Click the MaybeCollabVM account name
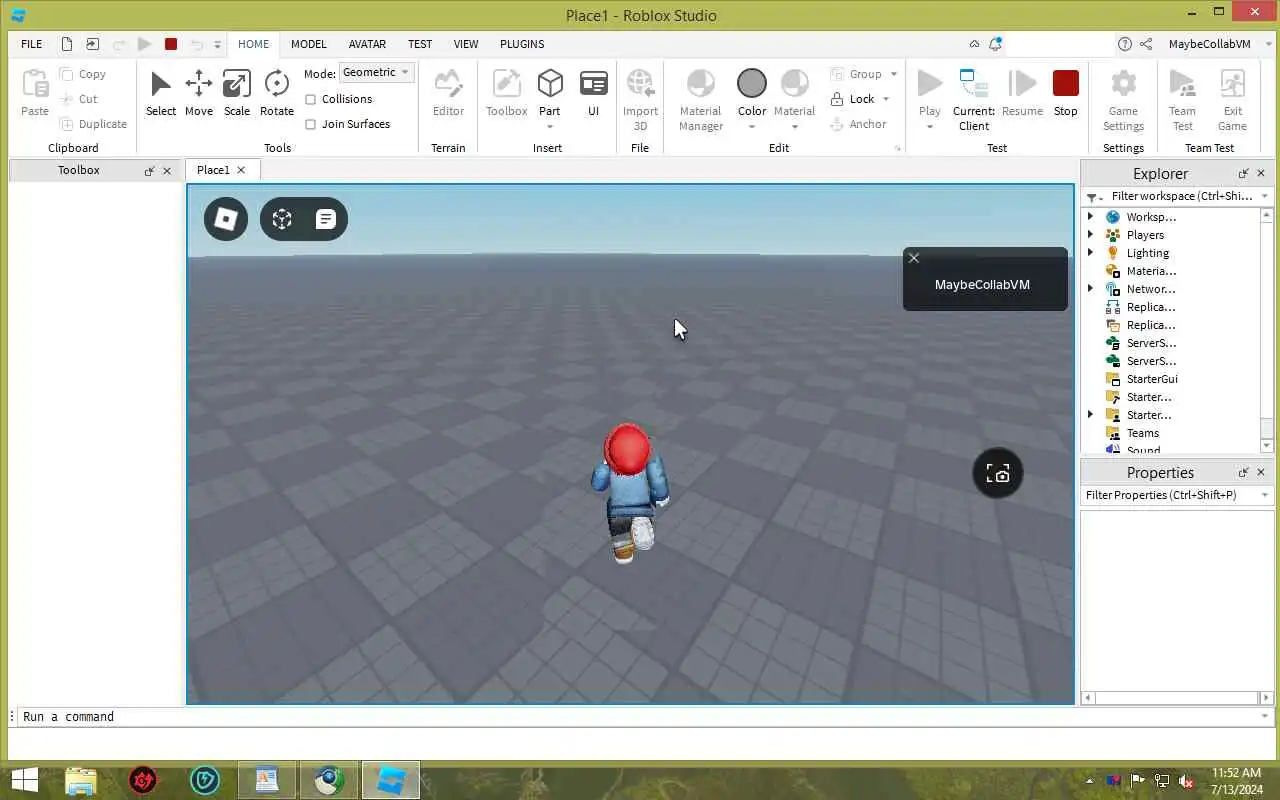This screenshot has height=800, width=1280. tap(1209, 44)
